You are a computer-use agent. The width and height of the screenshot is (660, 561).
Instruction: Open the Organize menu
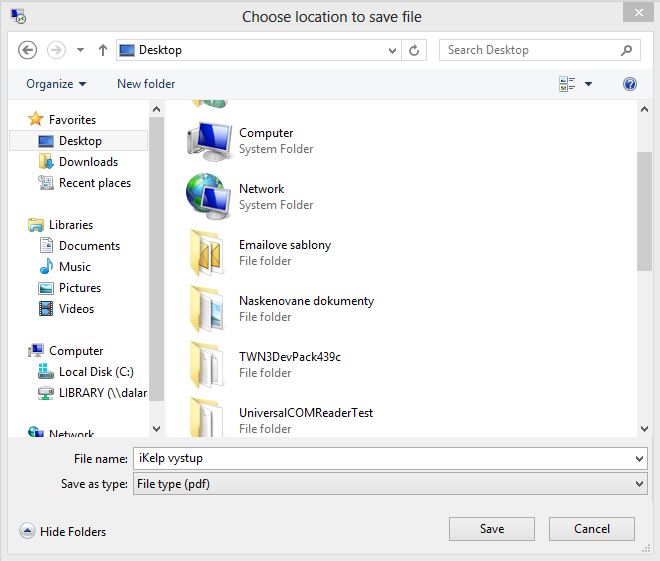(56, 84)
